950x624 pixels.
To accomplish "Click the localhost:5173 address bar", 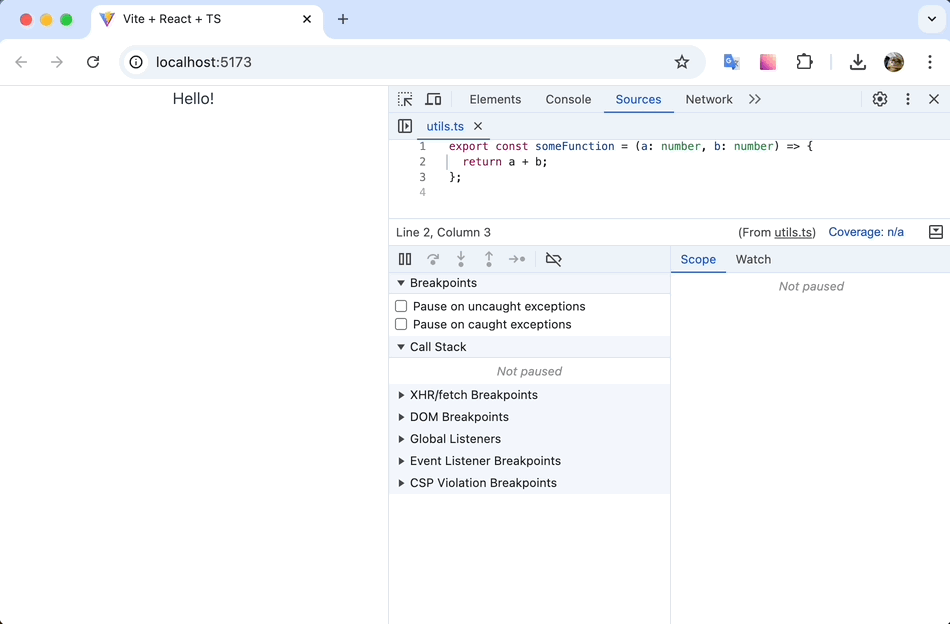I will (x=412, y=62).
